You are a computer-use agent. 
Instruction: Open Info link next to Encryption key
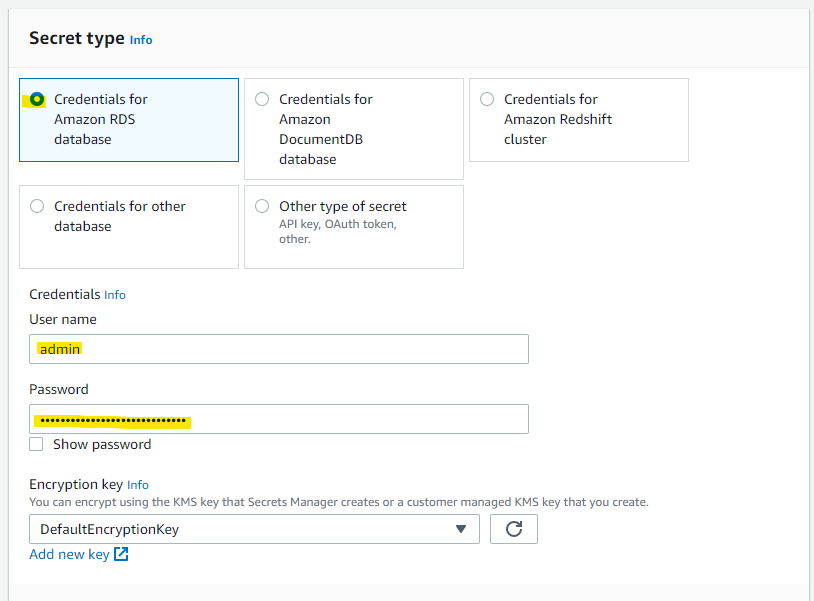click(138, 485)
